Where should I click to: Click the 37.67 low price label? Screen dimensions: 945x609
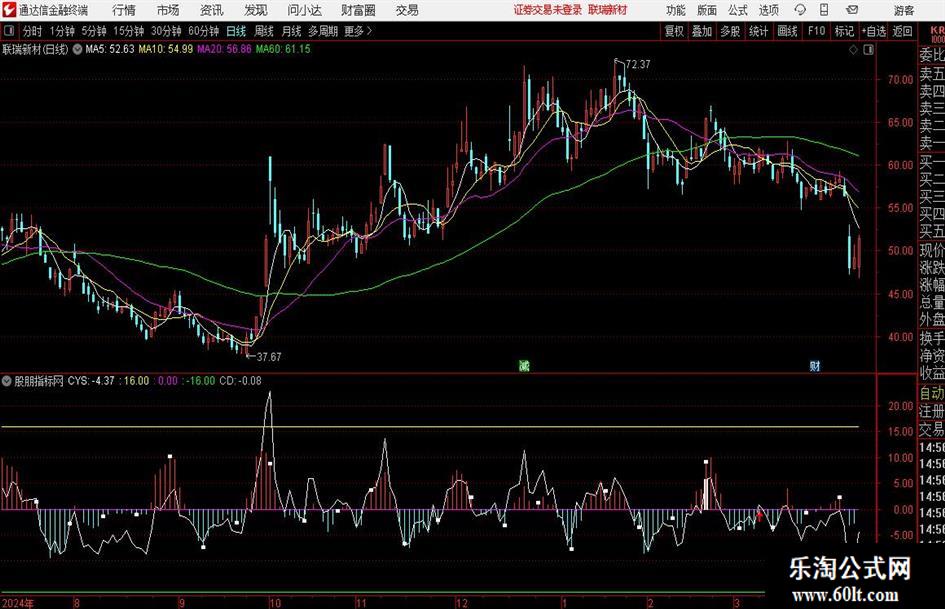(x=269, y=357)
